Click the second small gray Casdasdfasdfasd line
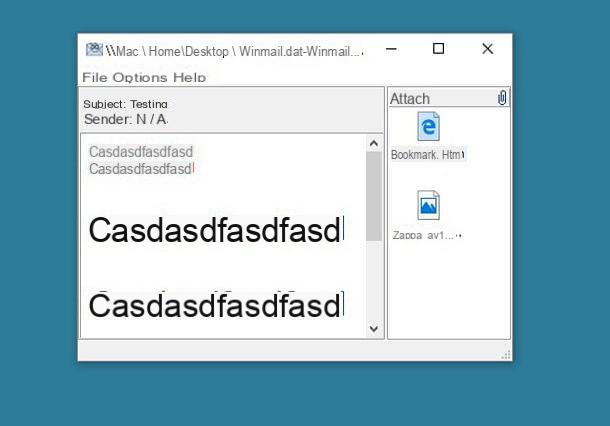Screen dimensions: 610x426 tap(141, 169)
